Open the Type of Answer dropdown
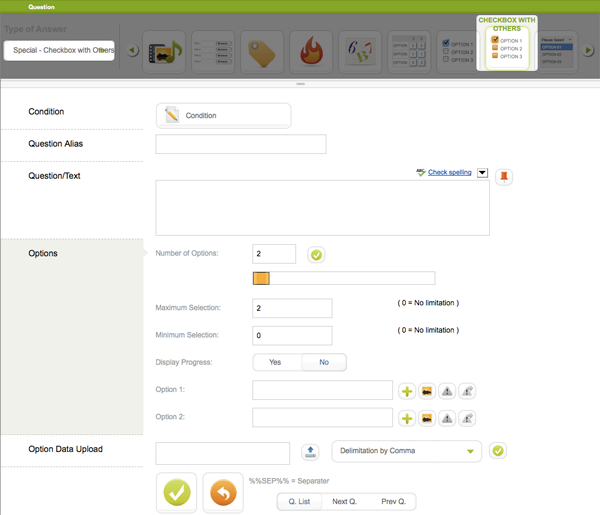This screenshot has height=515, width=600. [x=60, y=50]
